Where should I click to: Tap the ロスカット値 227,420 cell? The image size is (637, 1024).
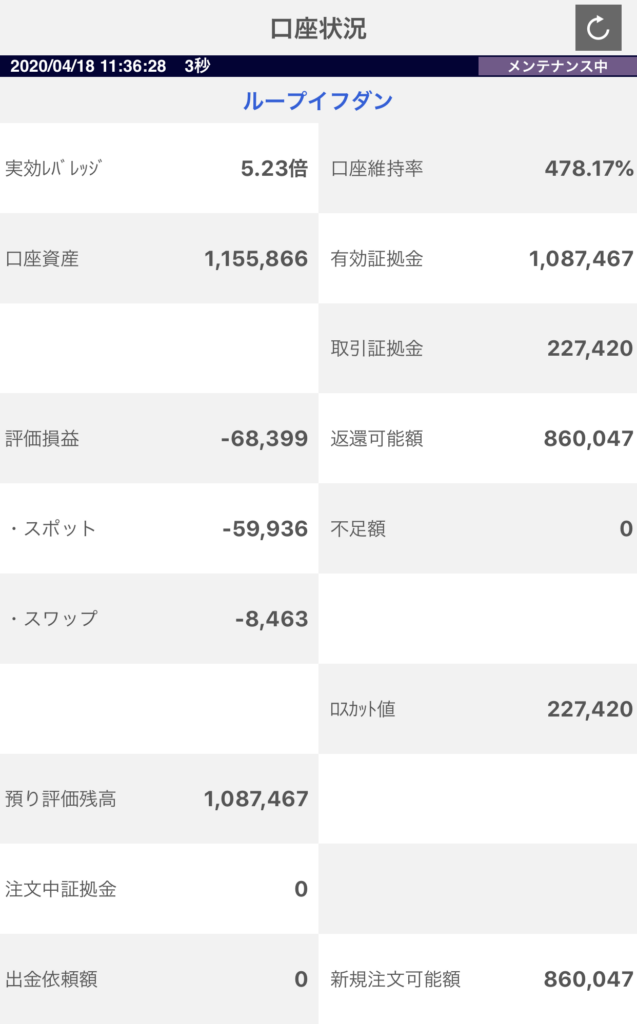(478, 709)
